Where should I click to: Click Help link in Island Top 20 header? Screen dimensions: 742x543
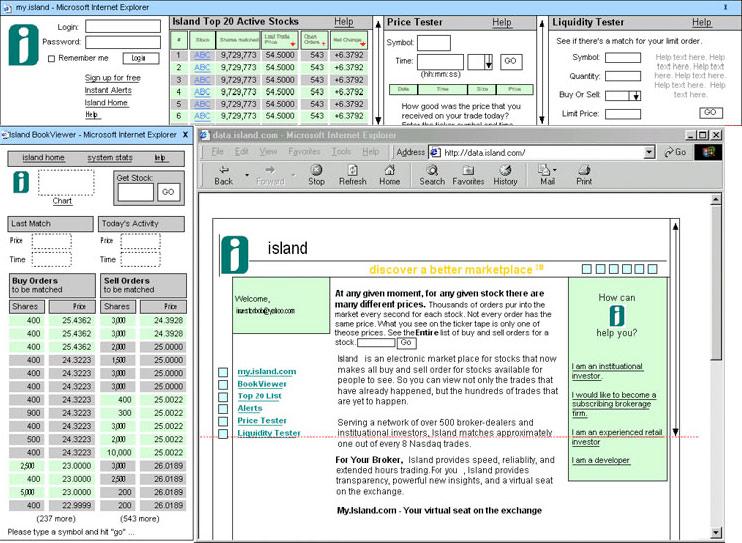344,22
